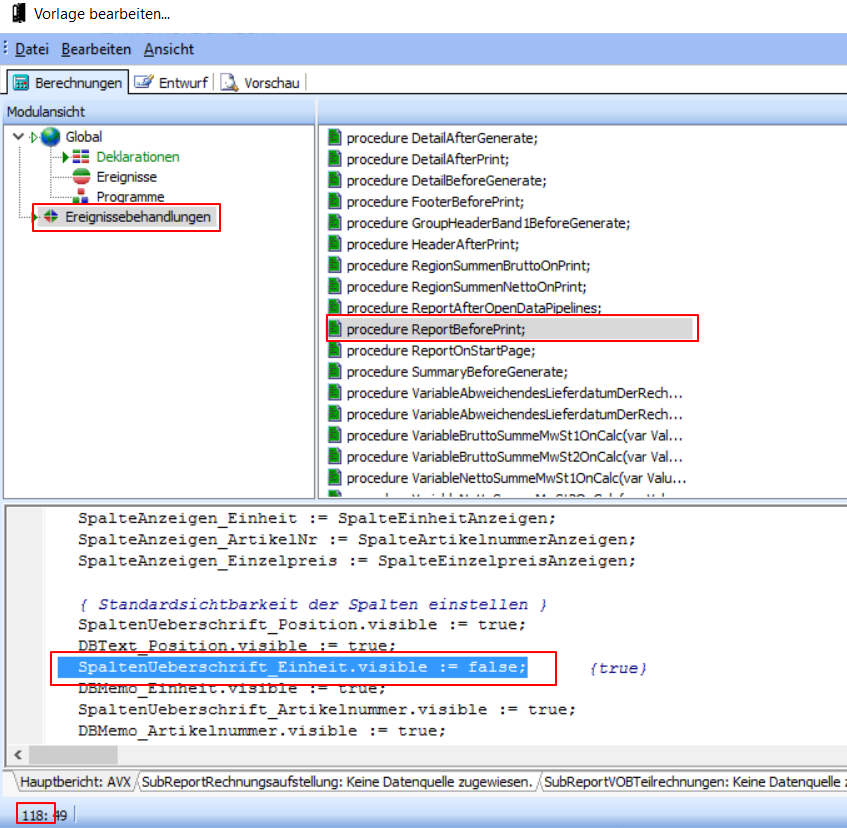Select procedure RegionSummenNettoOnPrint
Image resolution: width=847 pixels, height=828 pixels.
466,287
